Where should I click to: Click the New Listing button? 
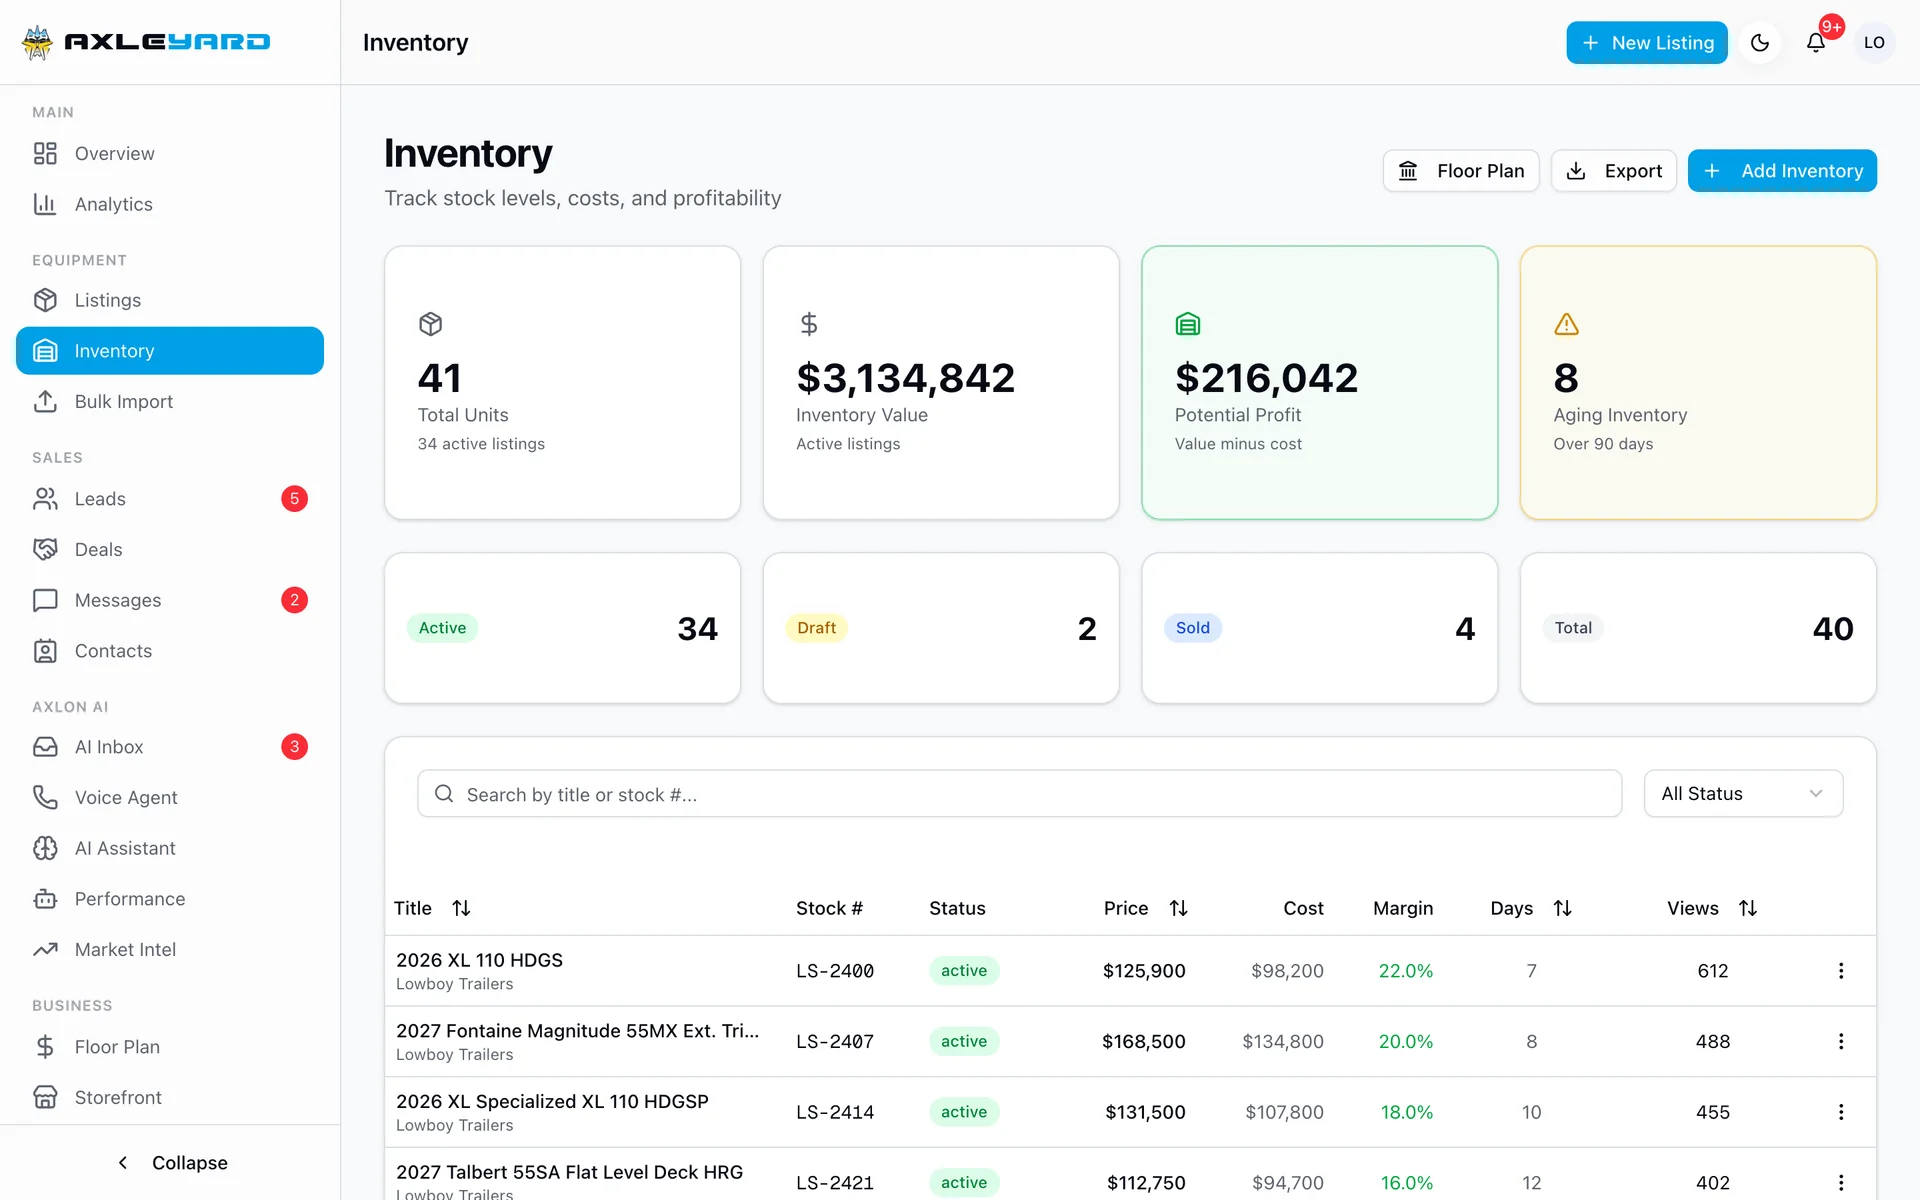click(x=1647, y=43)
